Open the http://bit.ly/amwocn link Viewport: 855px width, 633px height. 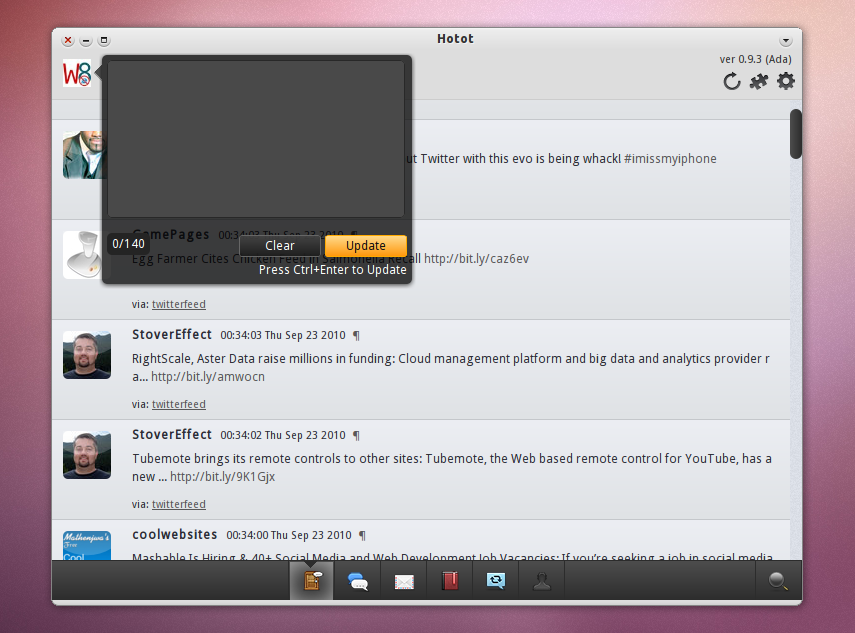coord(208,377)
